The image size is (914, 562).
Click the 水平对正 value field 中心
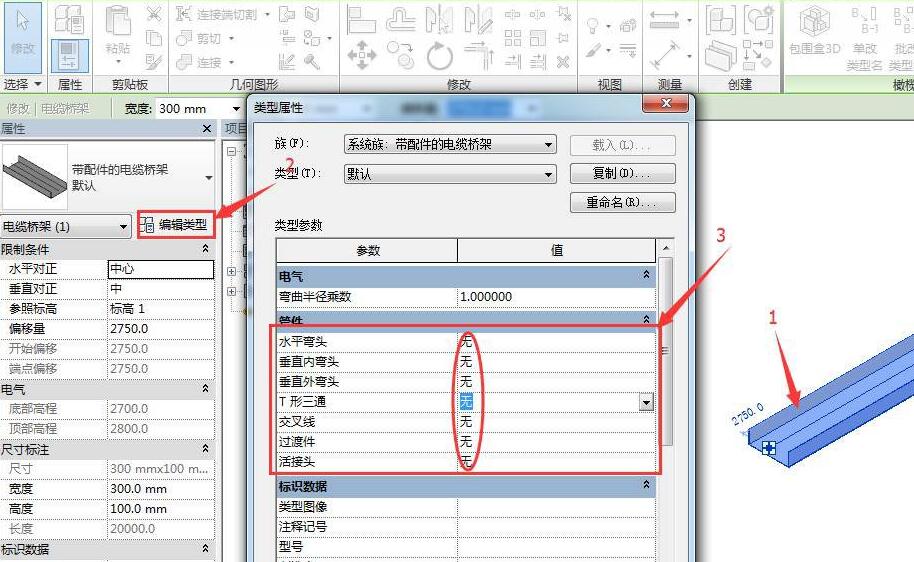click(161, 269)
